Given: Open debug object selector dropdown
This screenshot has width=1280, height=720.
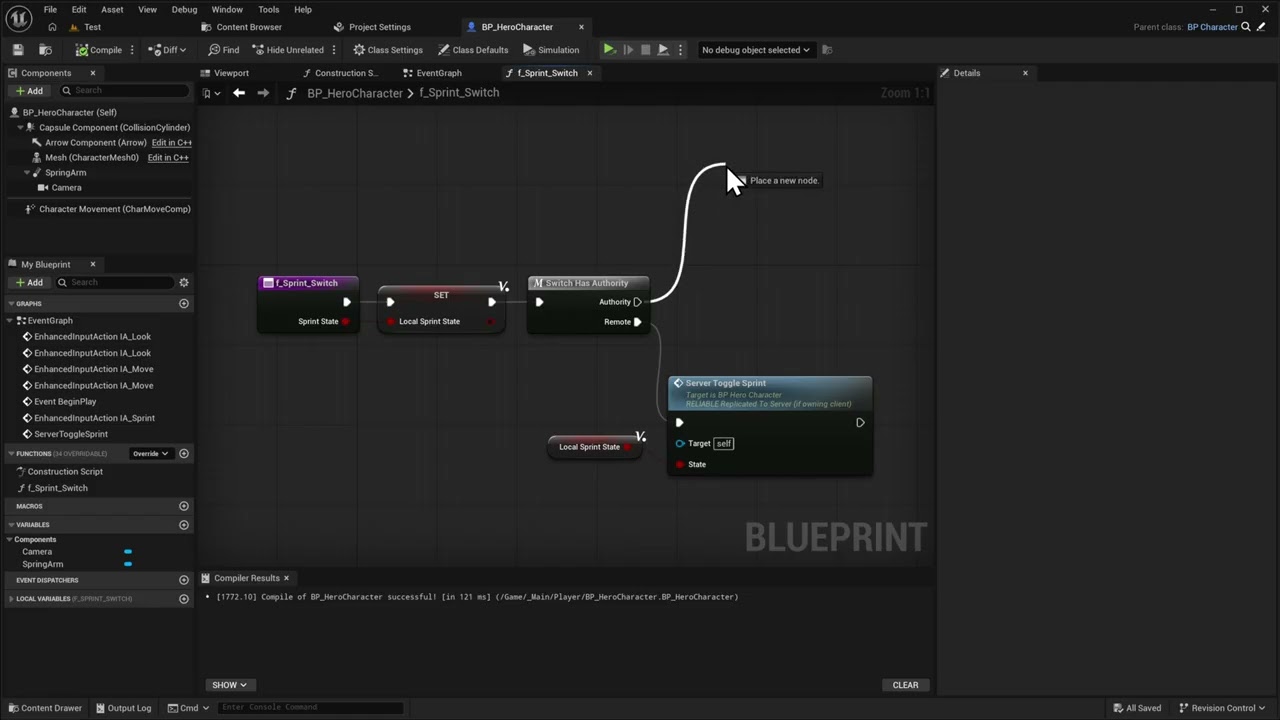Looking at the screenshot, I should (x=756, y=50).
